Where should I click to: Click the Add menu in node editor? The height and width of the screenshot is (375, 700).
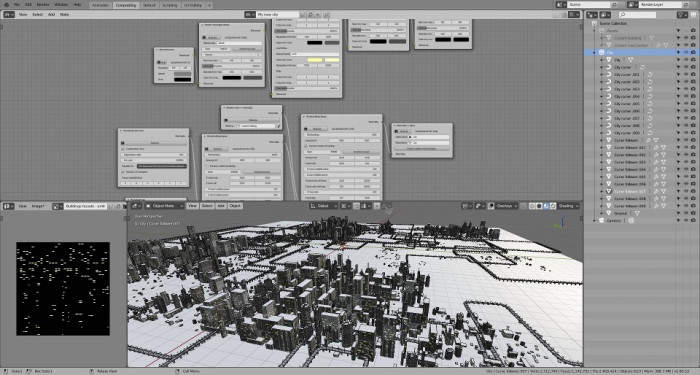click(x=51, y=14)
